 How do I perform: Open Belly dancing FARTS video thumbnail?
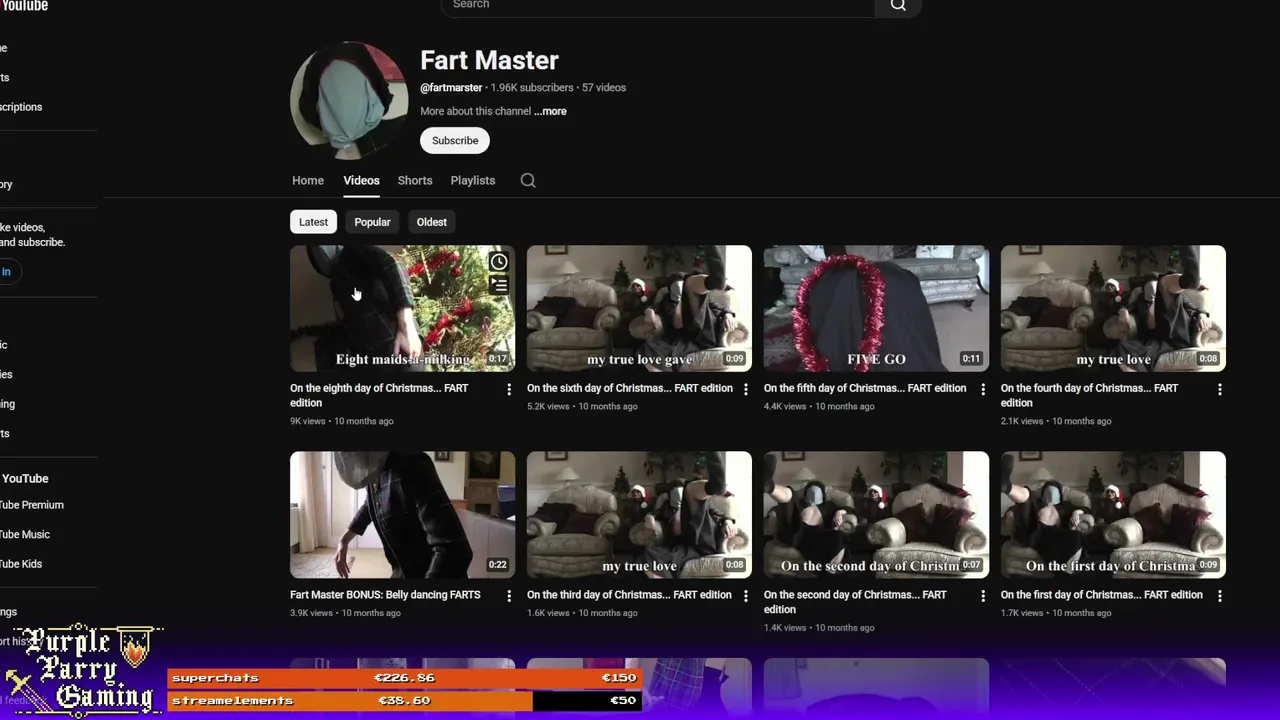[402, 515]
